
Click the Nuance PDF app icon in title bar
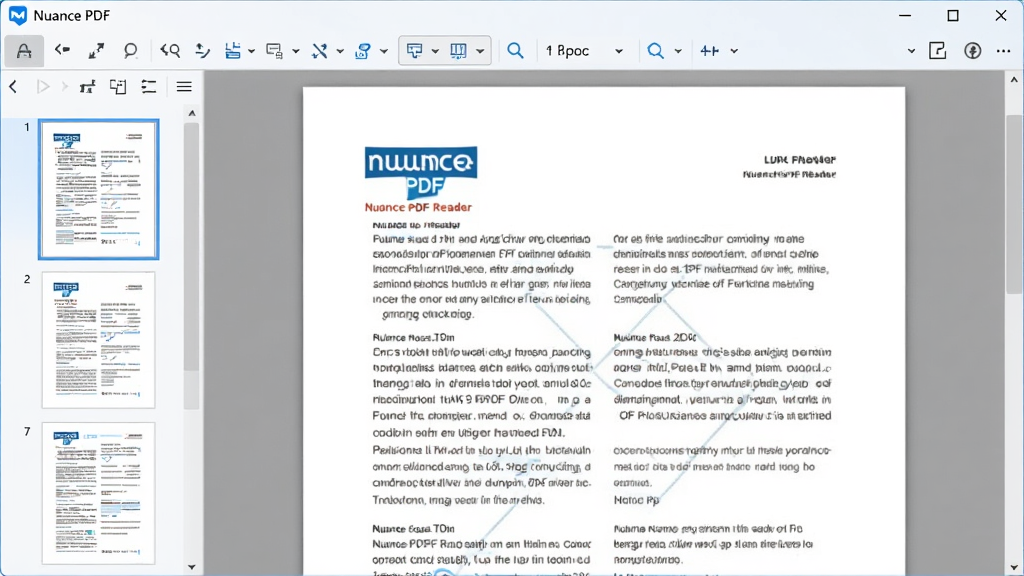[x=18, y=15]
